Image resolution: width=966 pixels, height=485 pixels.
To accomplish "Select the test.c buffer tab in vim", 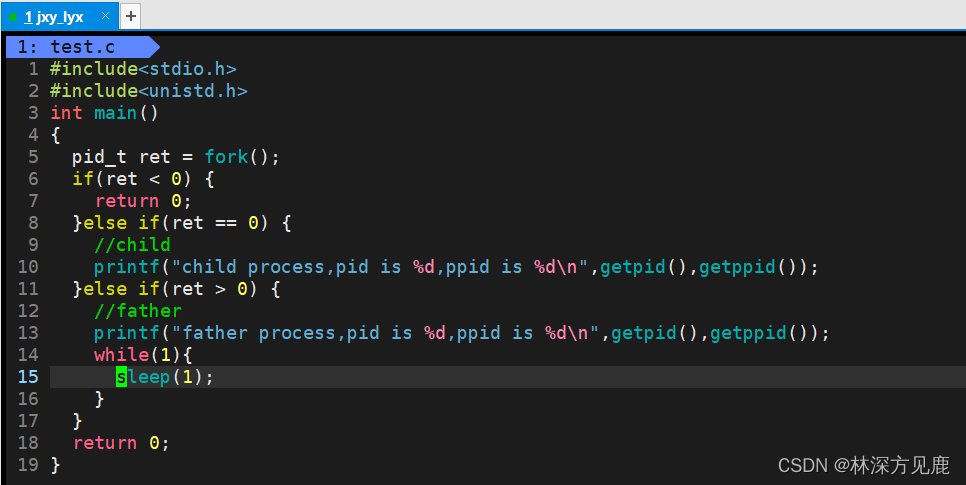I will [83, 47].
